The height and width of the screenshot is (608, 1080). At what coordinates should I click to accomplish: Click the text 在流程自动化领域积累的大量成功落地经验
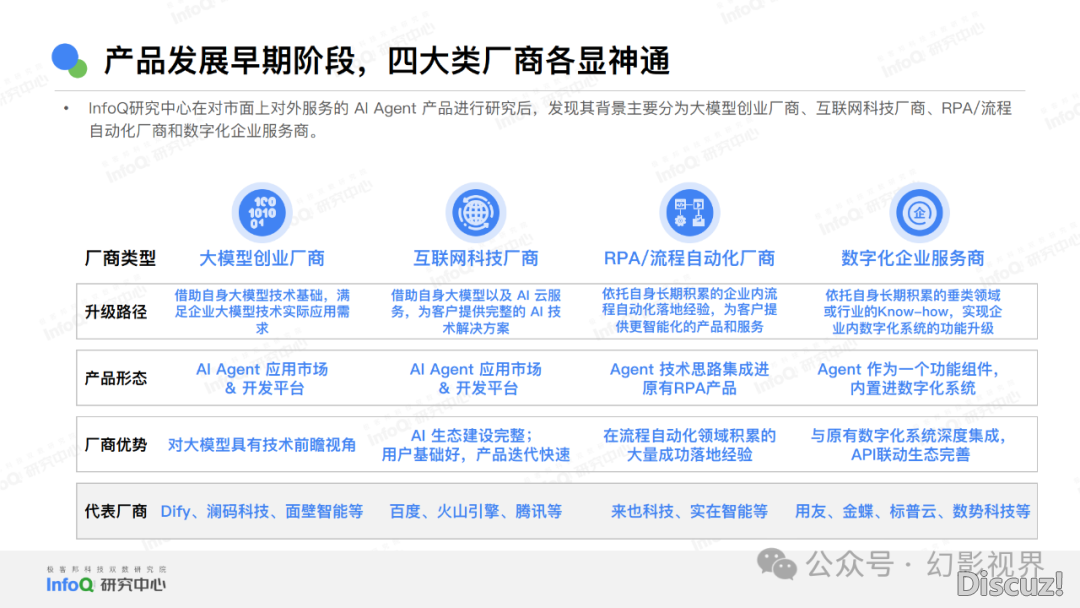point(689,445)
